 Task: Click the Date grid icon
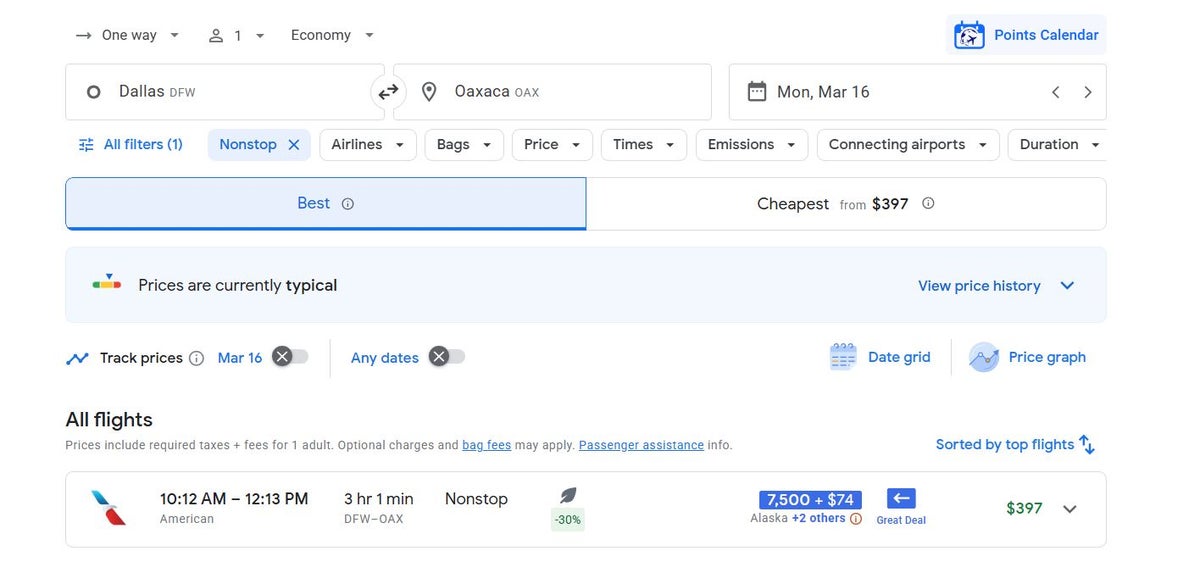point(843,357)
